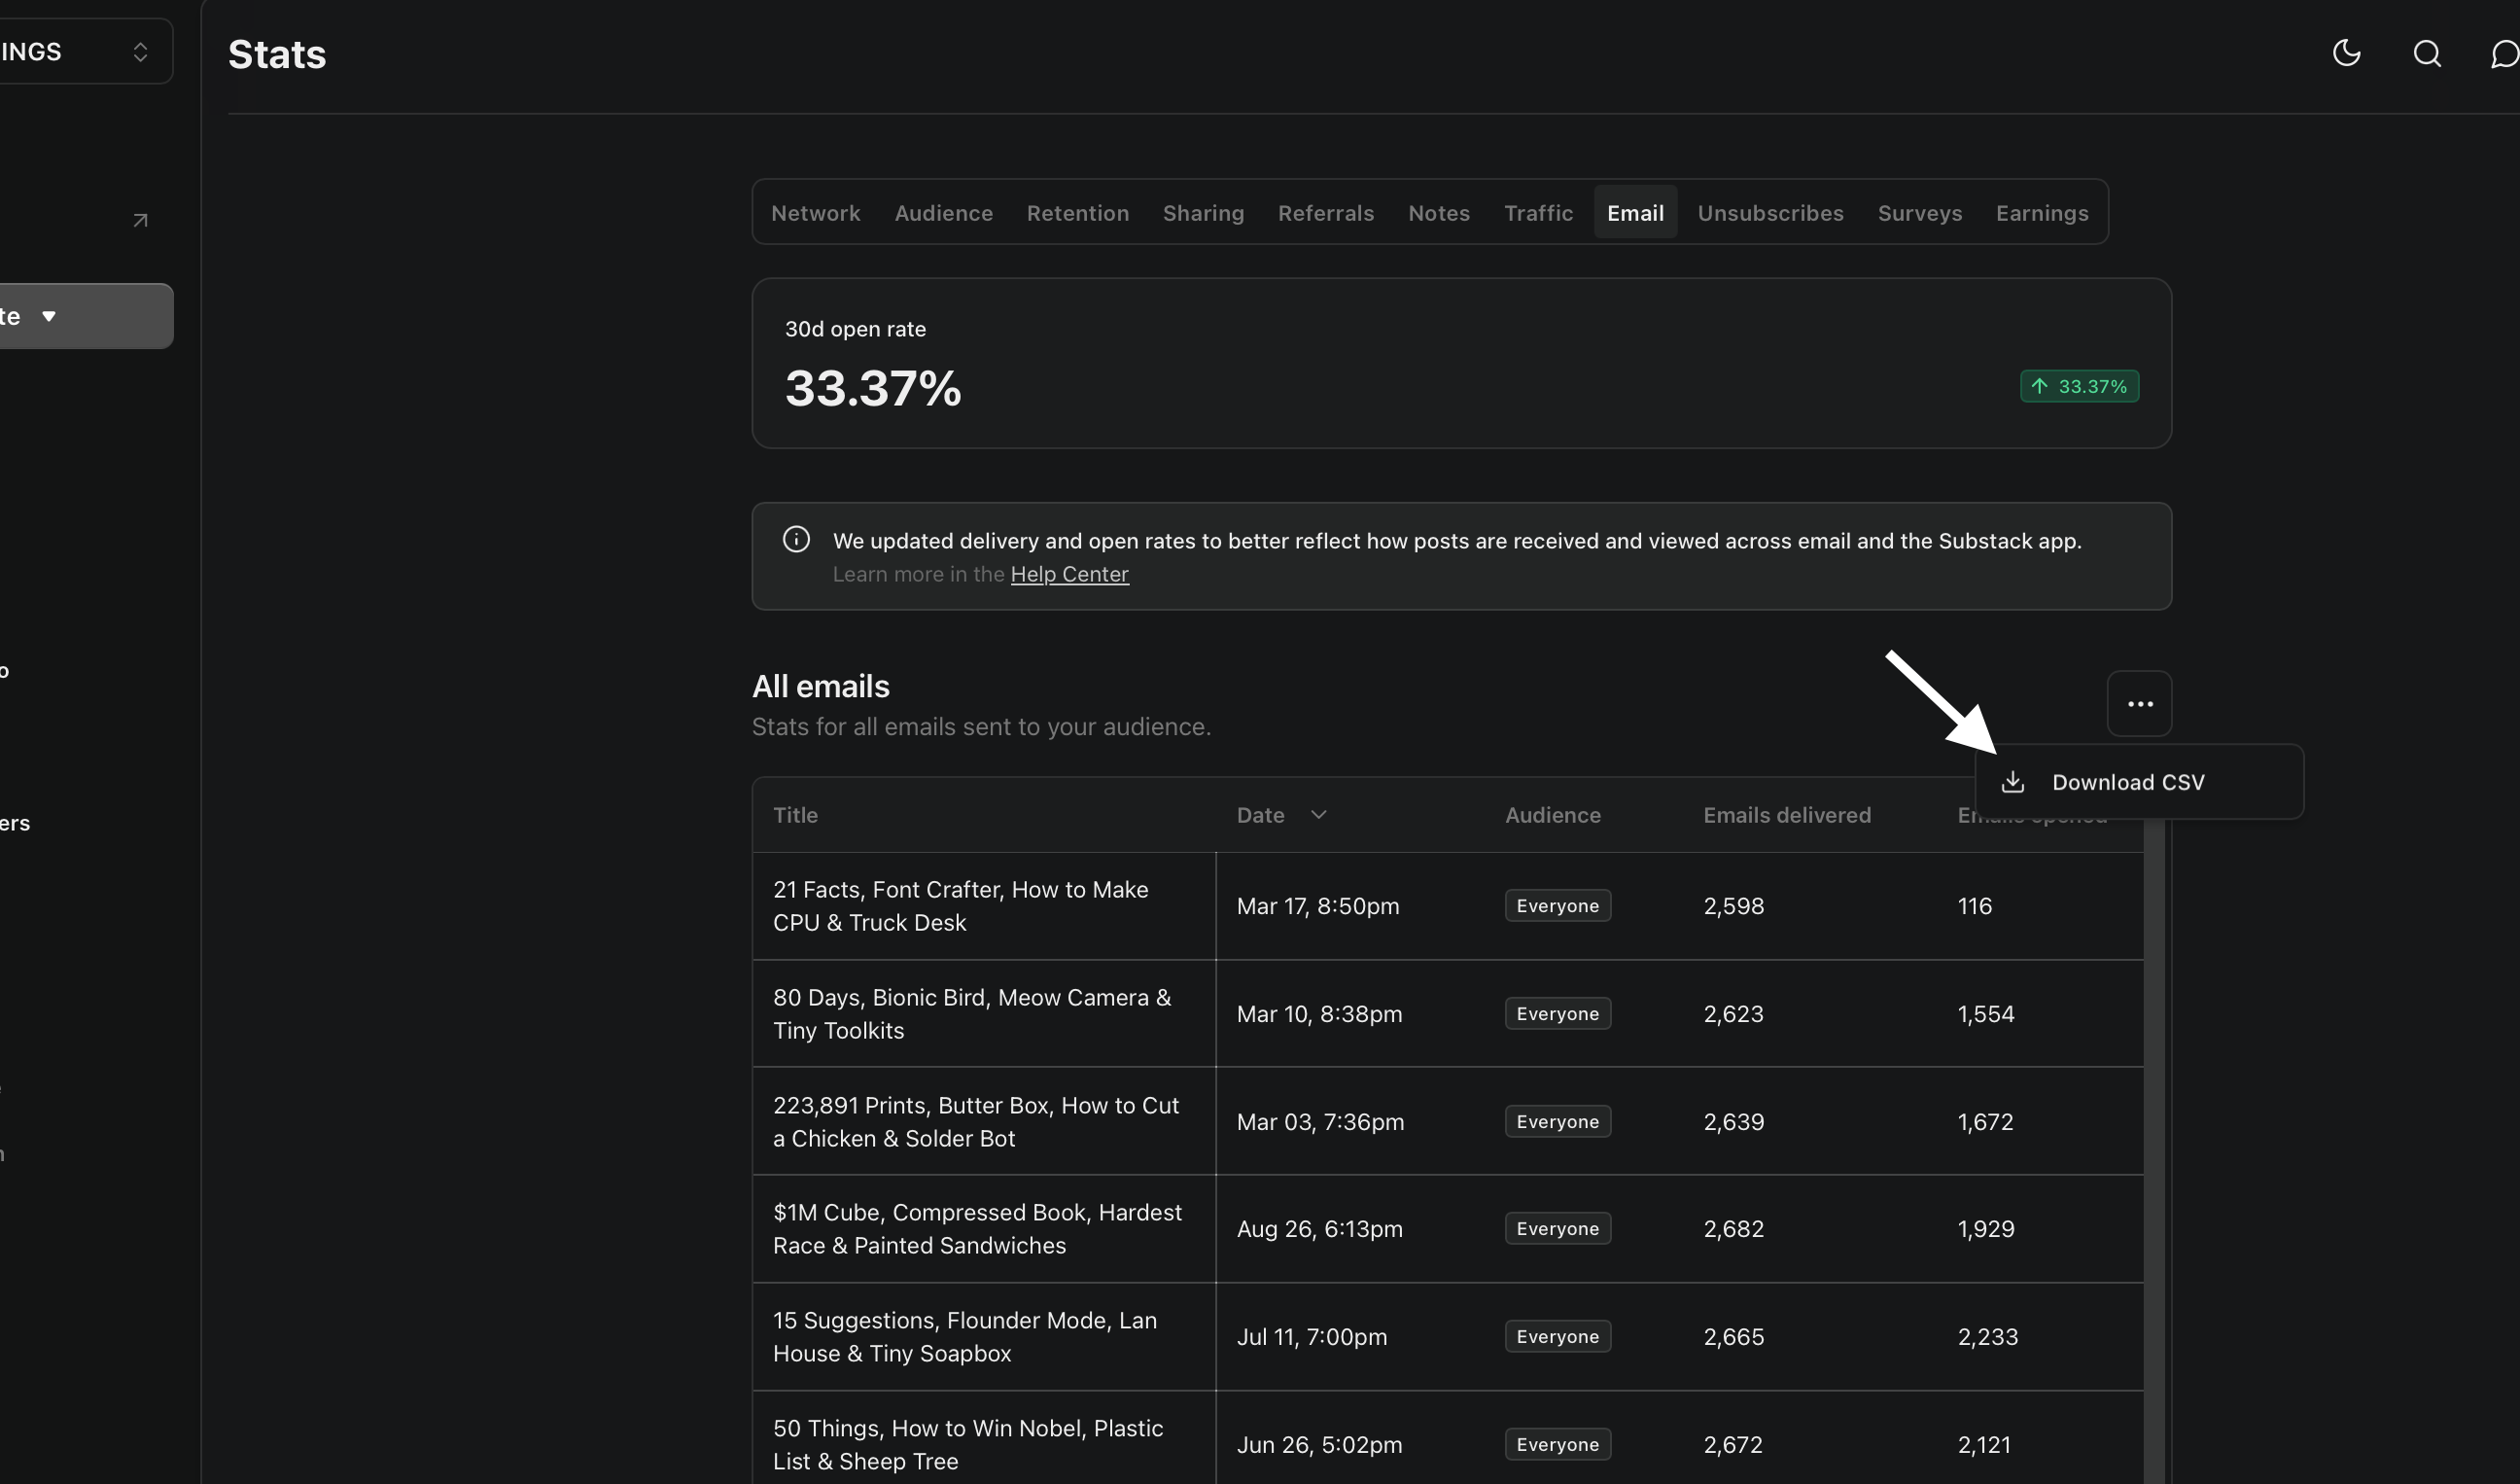This screenshot has height=1484, width=2520.
Task: Switch to the Earnings tab
Action: point(2041,212)
